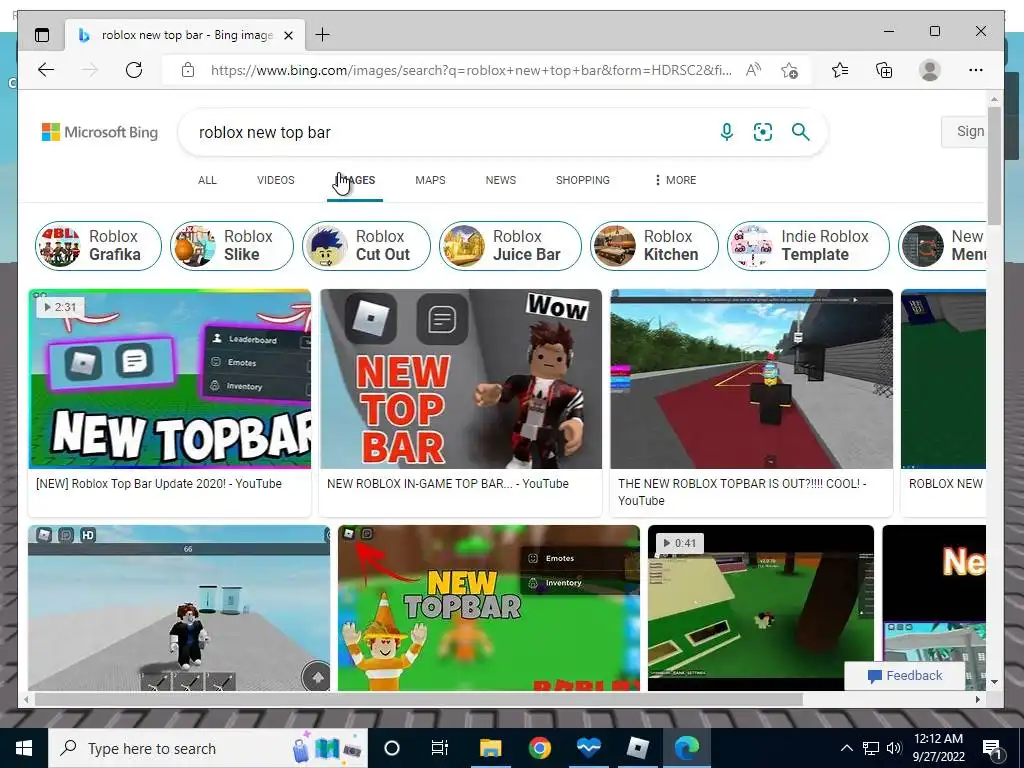Select Roblox Kitchen suggestion chip
Screen dimensions: 1024x768
pyautogui.click(x=654, y=246)
